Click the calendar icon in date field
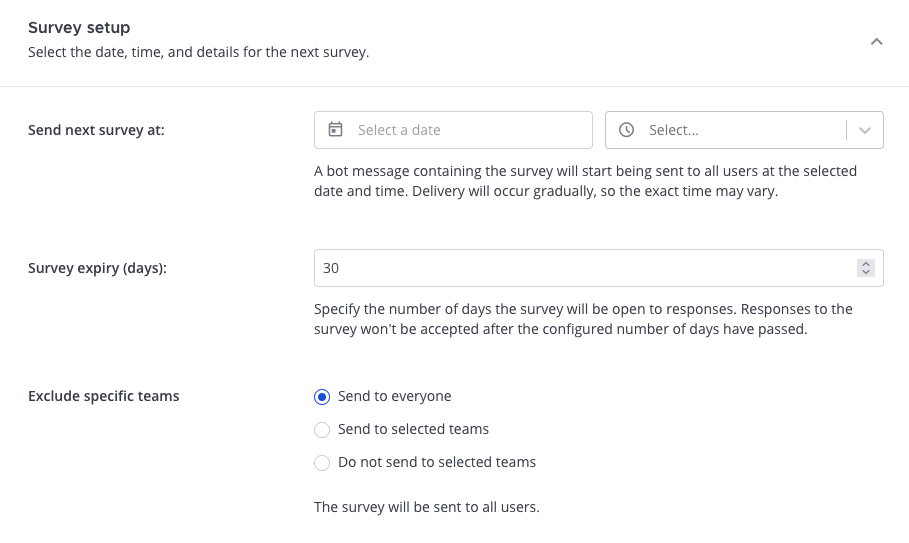This screenshot has height=543, width=909. pyautogui.click(x=336, y=130)
